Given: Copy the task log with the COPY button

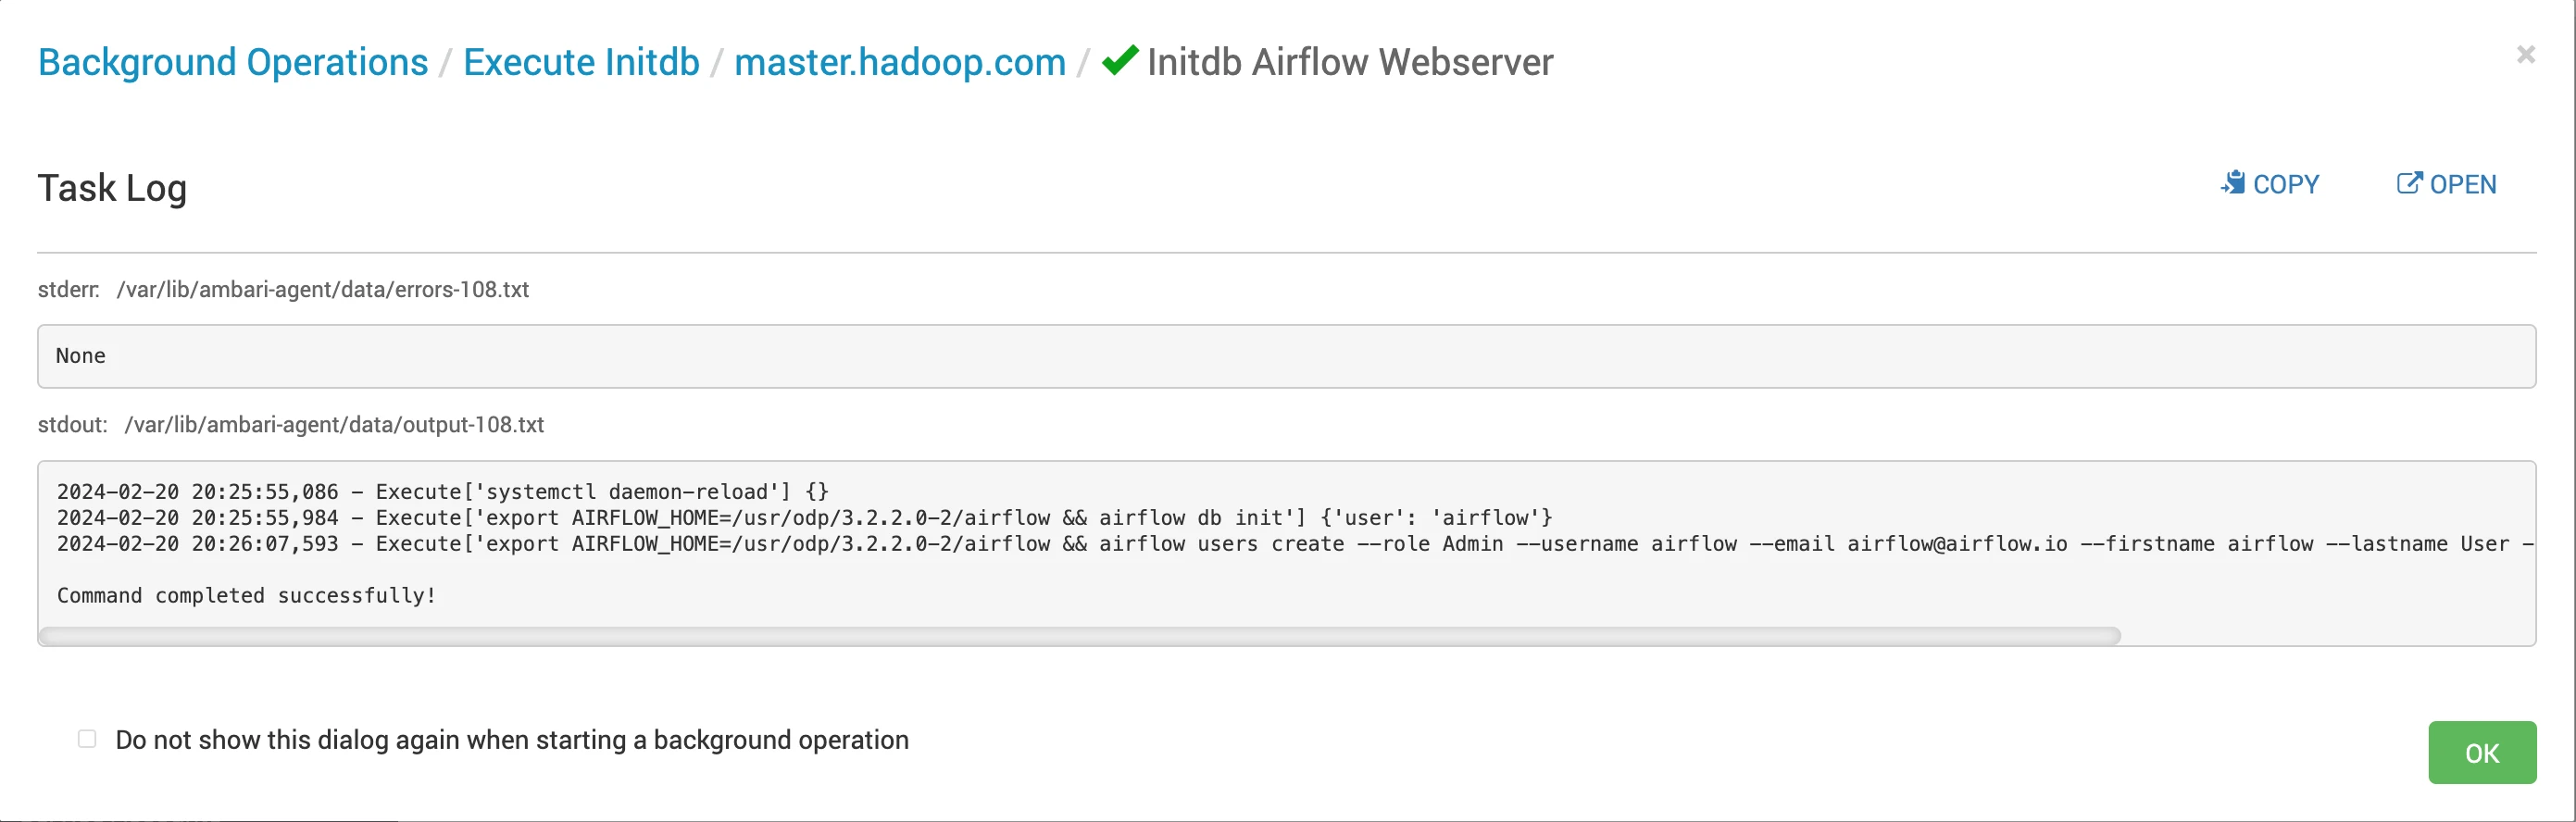Looking at the screenshot, I should pyautogui.click(x=2270, y=184).
